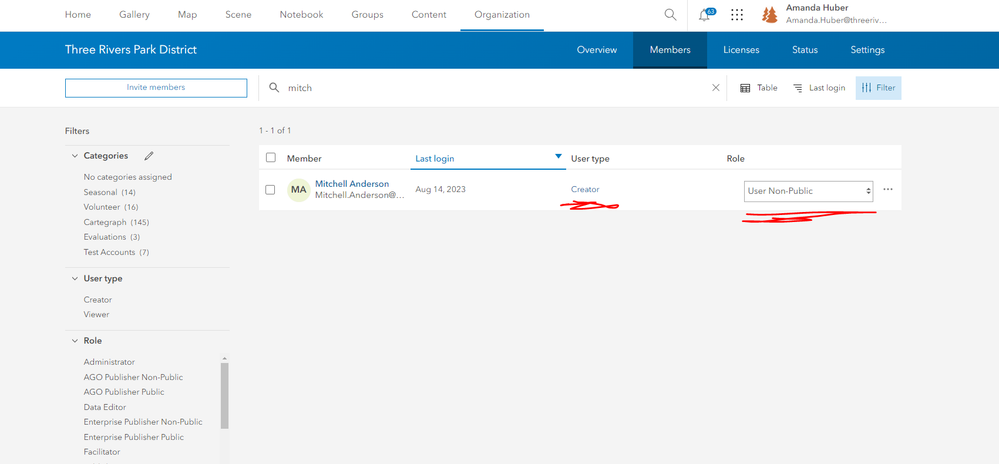Open the Map tab
This screenshot has height=464, width=999.
[x=187, y=15]
